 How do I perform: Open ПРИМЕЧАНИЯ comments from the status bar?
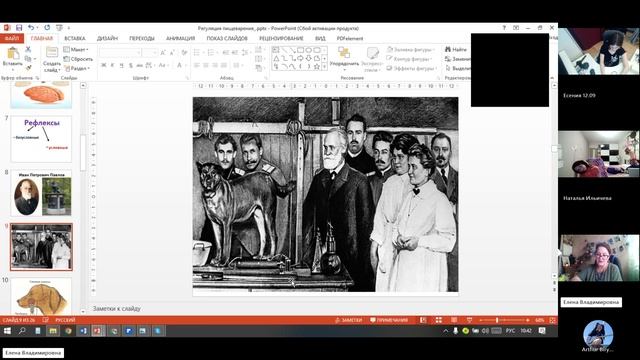pos(389,320)
